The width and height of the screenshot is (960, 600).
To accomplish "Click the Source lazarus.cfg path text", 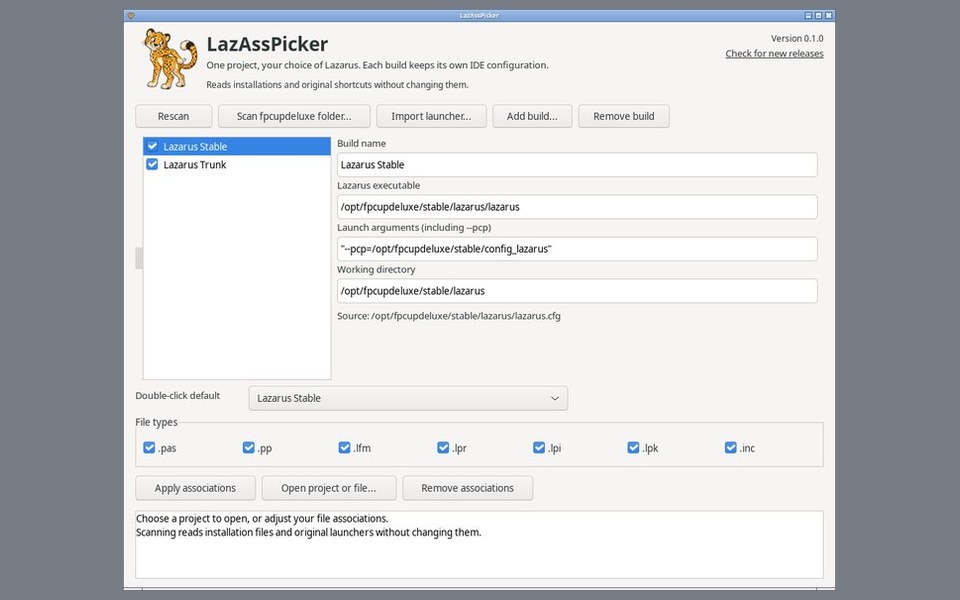I will point(449,316).
